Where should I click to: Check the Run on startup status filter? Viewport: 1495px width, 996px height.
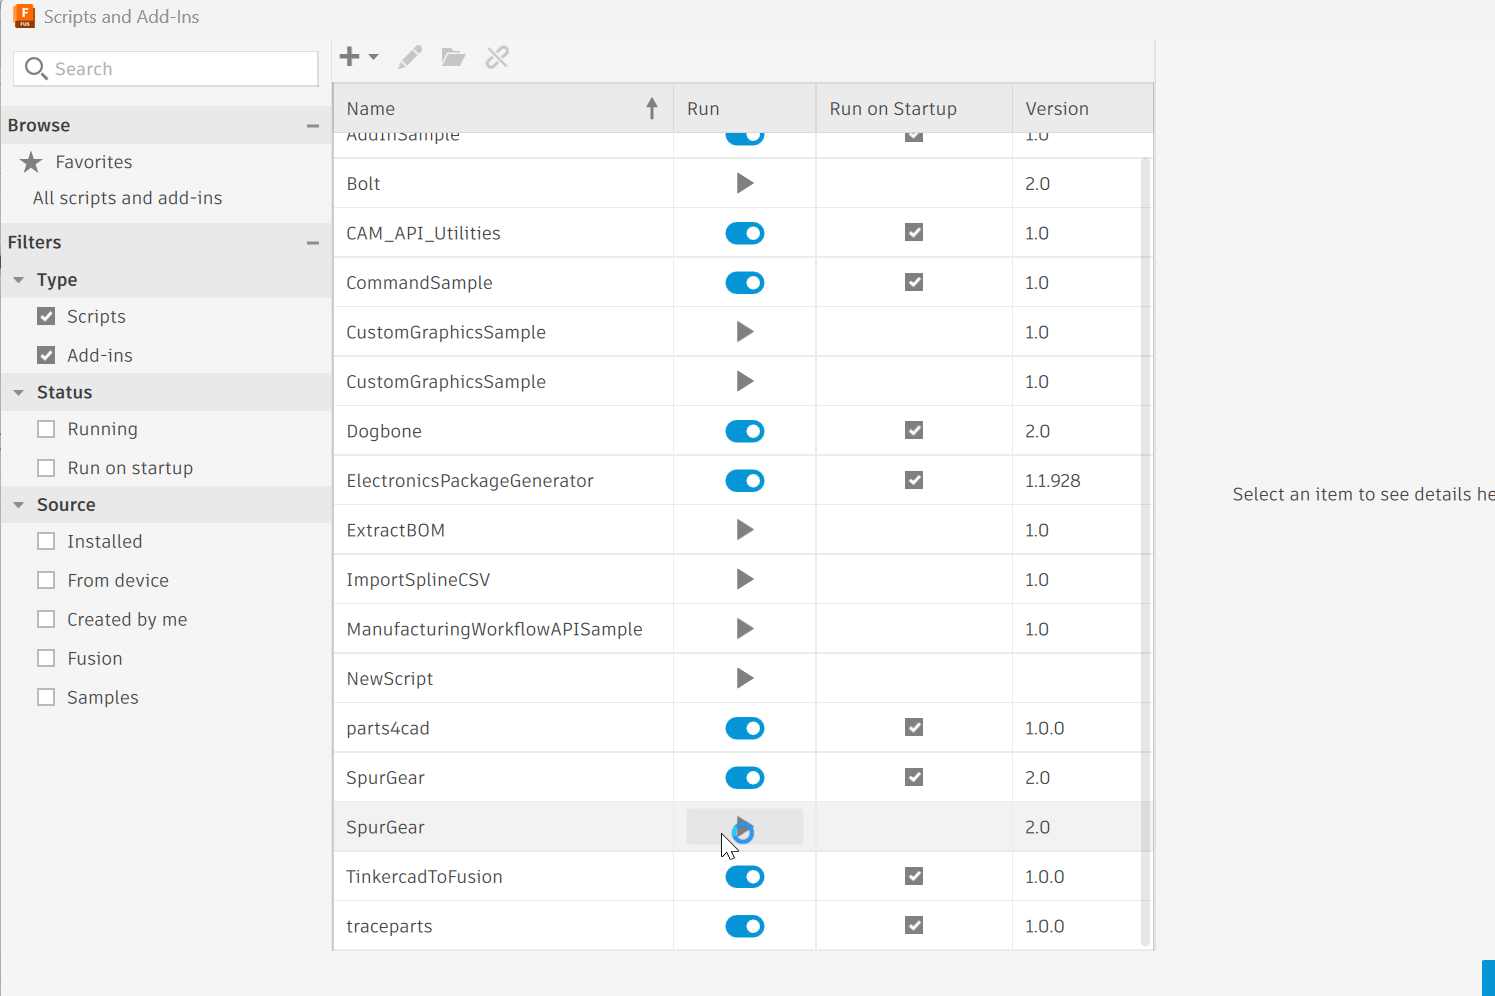coord(46,468)
